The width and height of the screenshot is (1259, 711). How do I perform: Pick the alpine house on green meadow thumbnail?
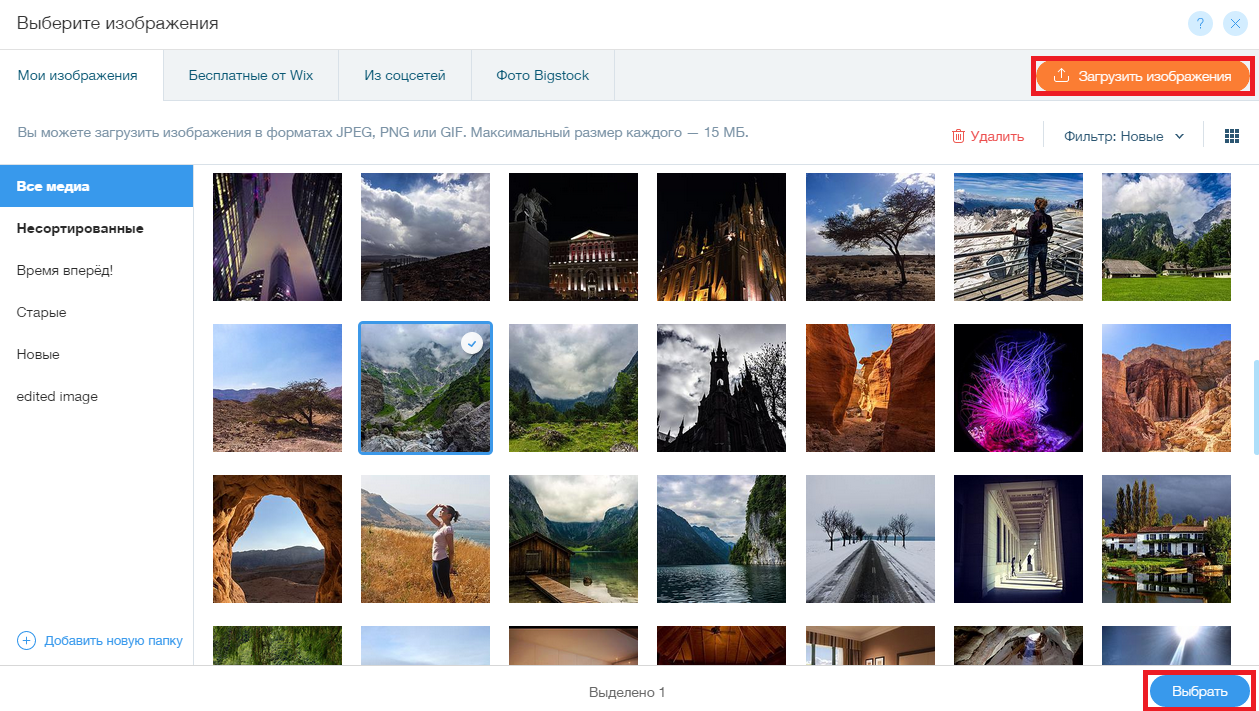coord(1166,237)
